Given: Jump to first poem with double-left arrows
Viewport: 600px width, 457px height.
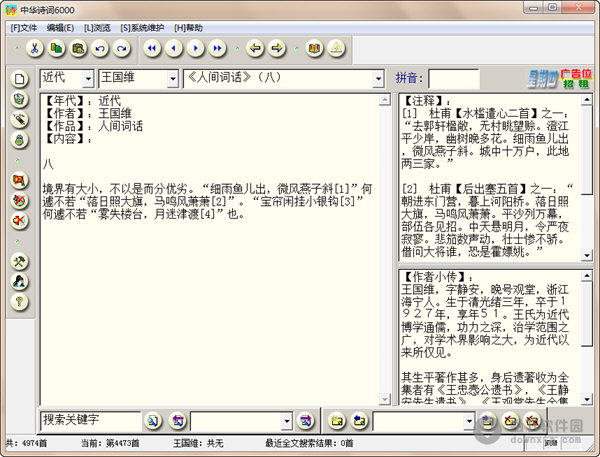Looking at the screenshot, I should coord(152,49).
